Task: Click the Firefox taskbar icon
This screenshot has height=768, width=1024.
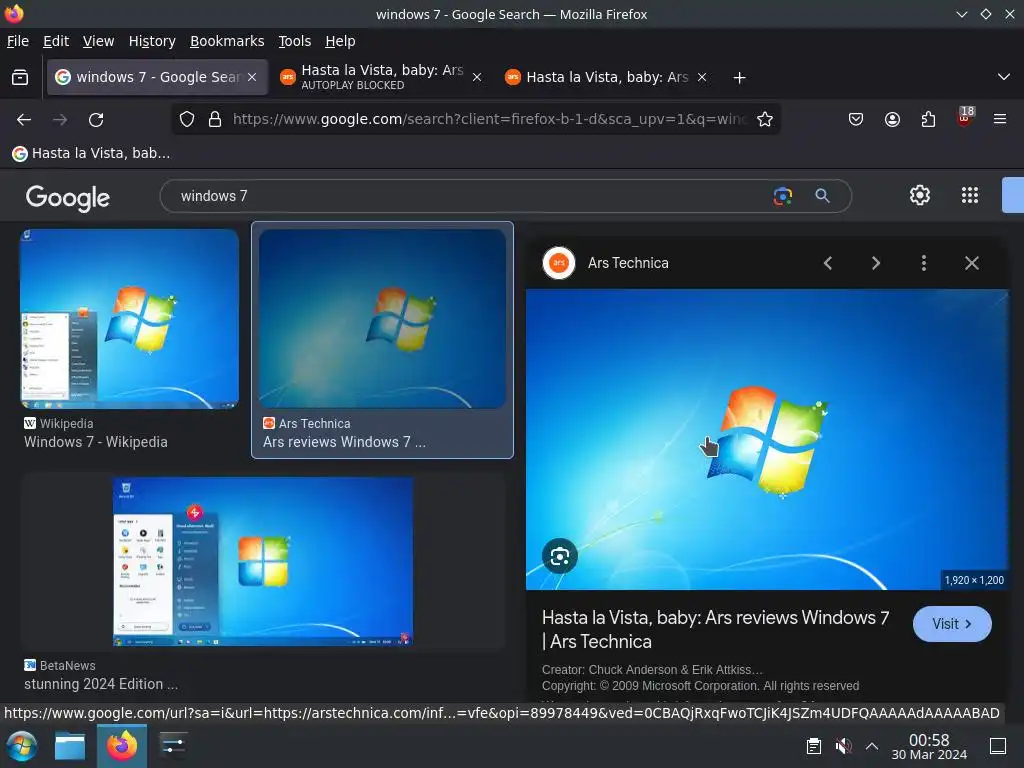Action: point(122,746)
